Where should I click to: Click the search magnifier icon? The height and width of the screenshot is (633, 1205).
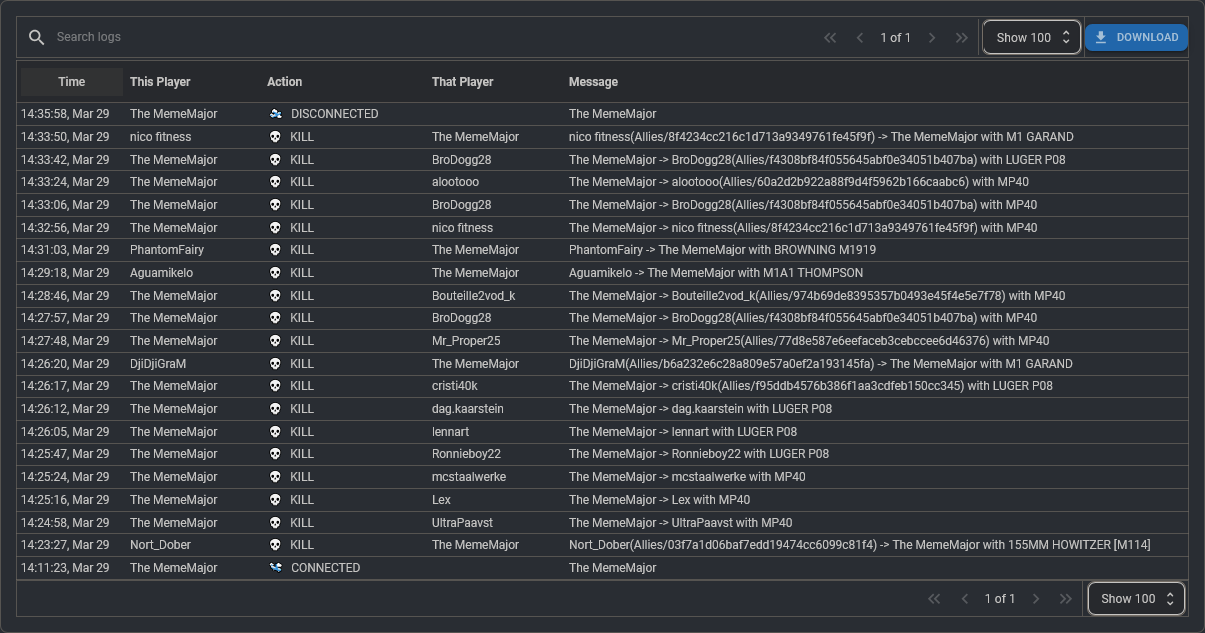click(37, 38)
